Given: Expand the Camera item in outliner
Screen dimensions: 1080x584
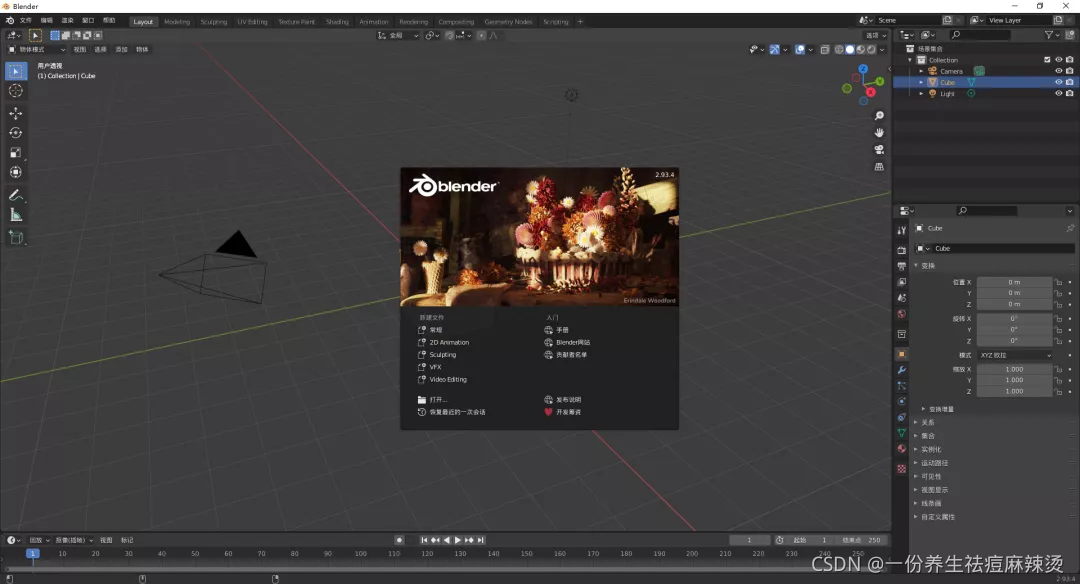Looking at the screenshot, I should pyautogui.click(x=922, y=71).
